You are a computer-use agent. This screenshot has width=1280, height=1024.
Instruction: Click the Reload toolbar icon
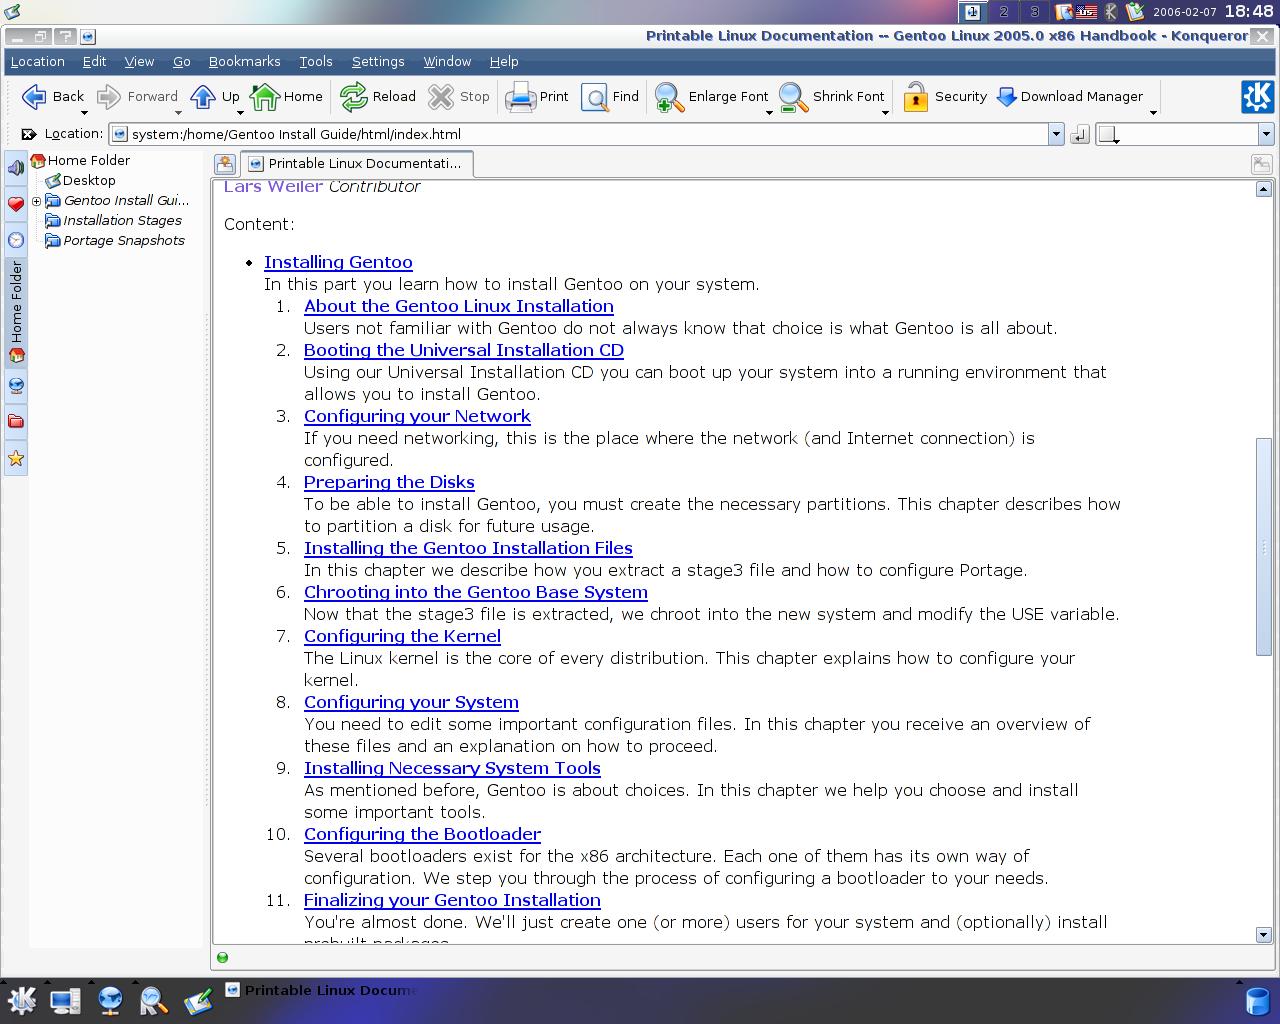(x=354, y=97)
